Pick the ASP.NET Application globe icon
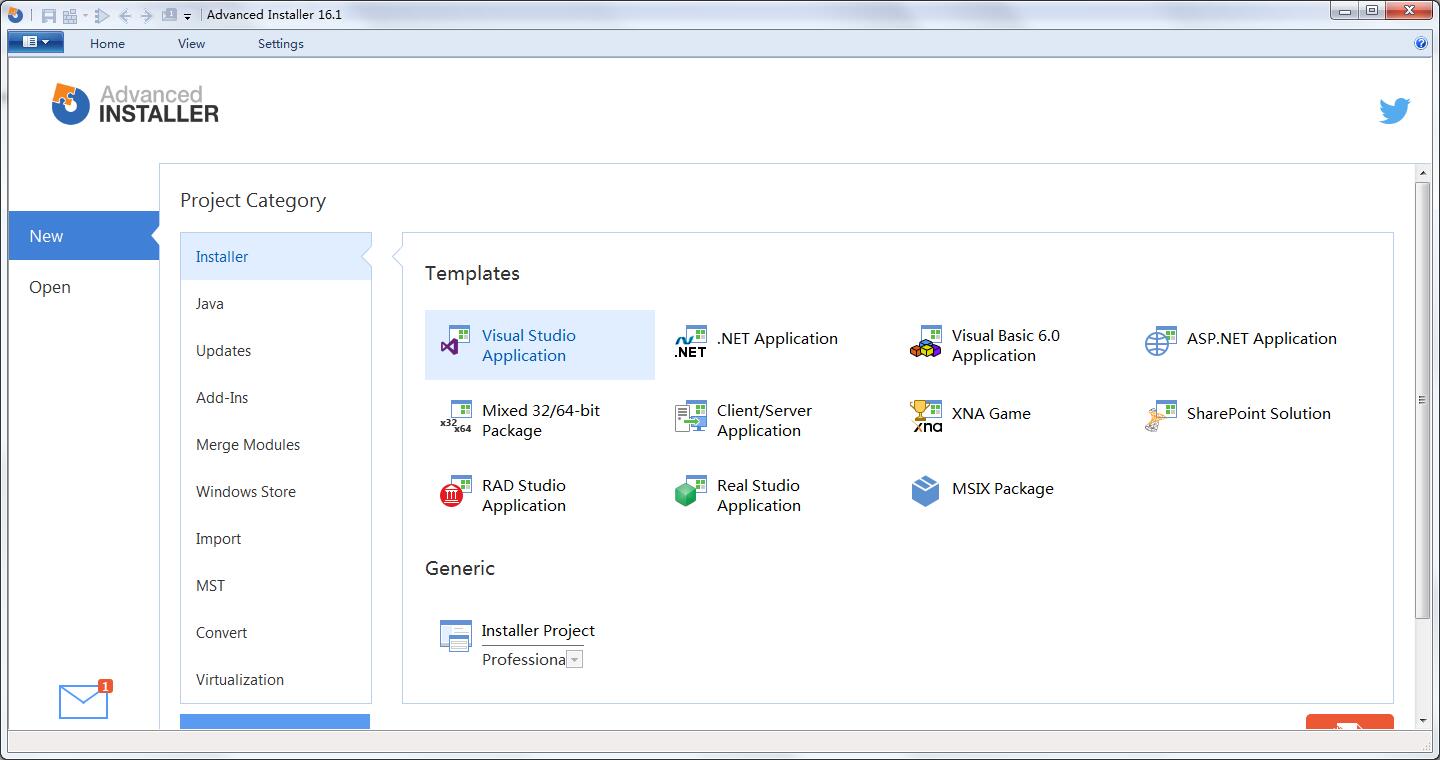 pyautogui.click(x=1161, y=341)
